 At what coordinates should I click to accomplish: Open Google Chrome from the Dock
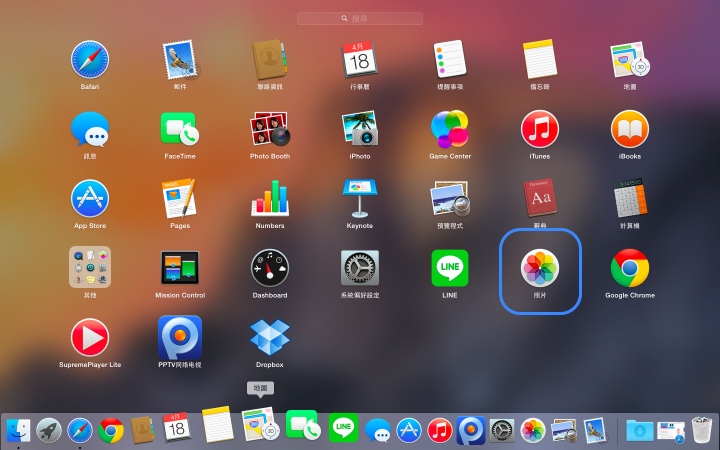[111, 431]
